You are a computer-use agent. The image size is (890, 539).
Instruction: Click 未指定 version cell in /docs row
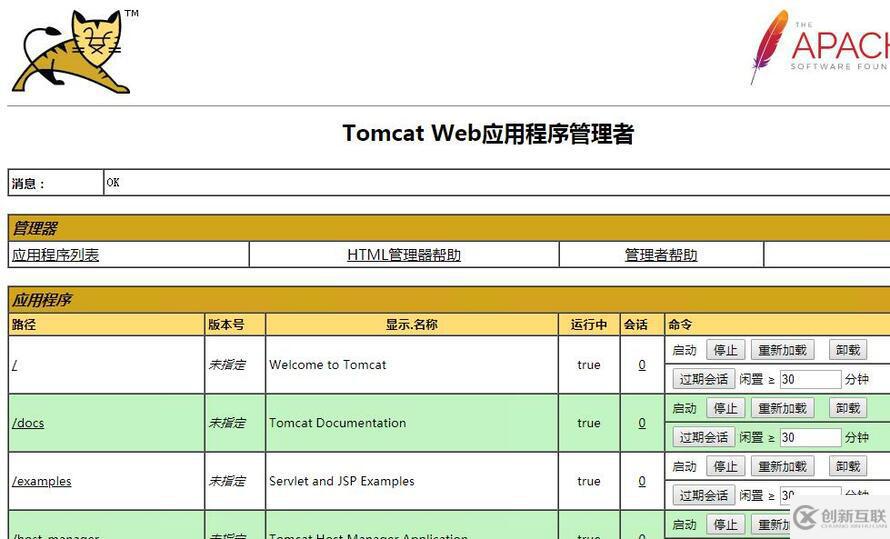(x=227, y=423)
